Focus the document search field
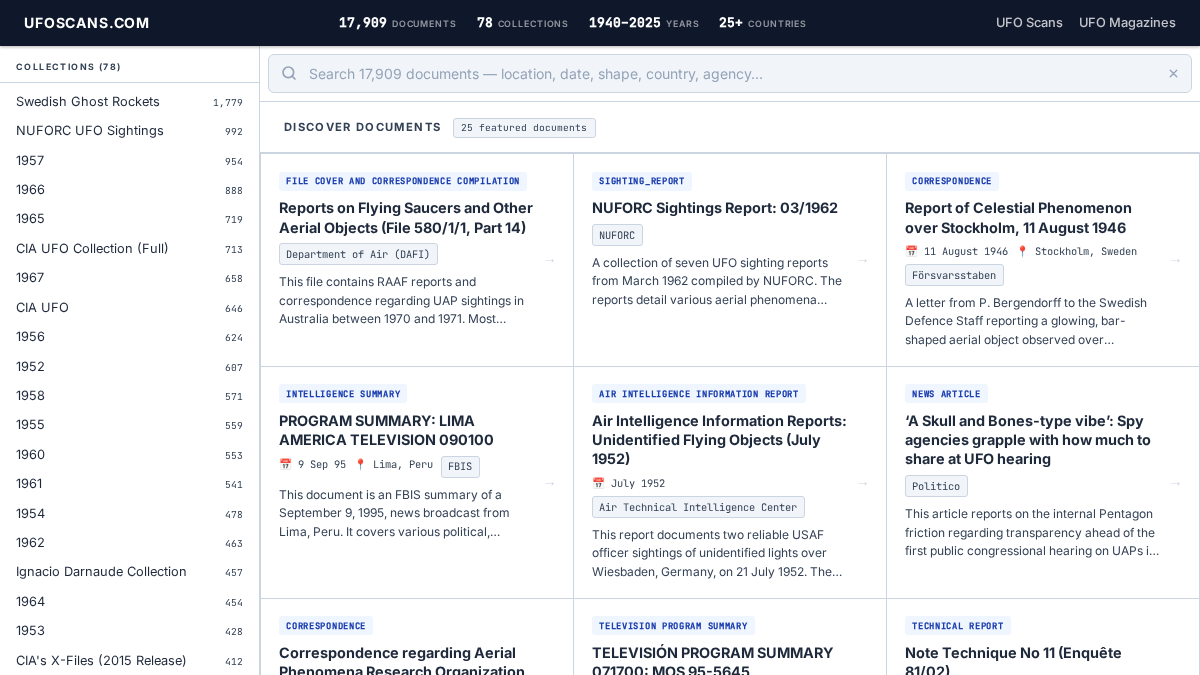This screenshot has width=1200, height=675. click(x=730, y=73)
